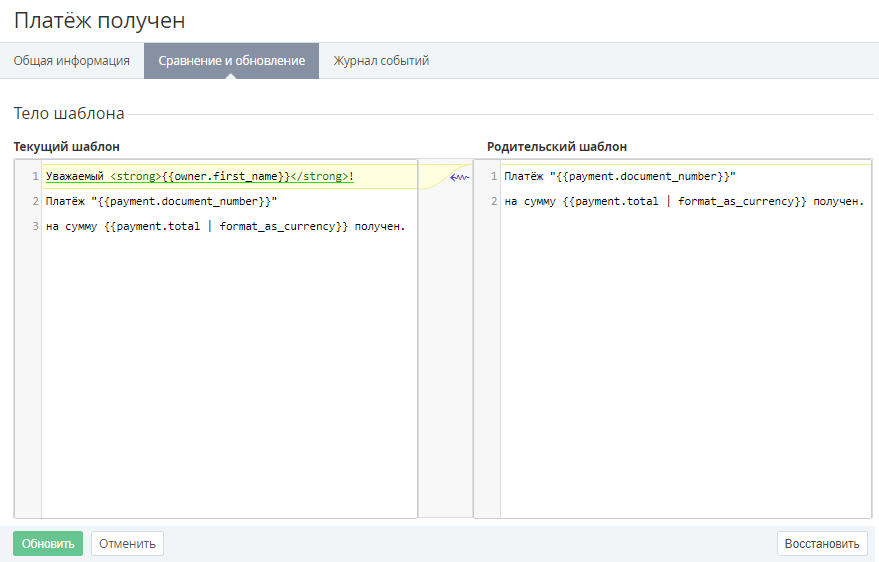Click line number 1 in parent template gutter

pos(493,177)
